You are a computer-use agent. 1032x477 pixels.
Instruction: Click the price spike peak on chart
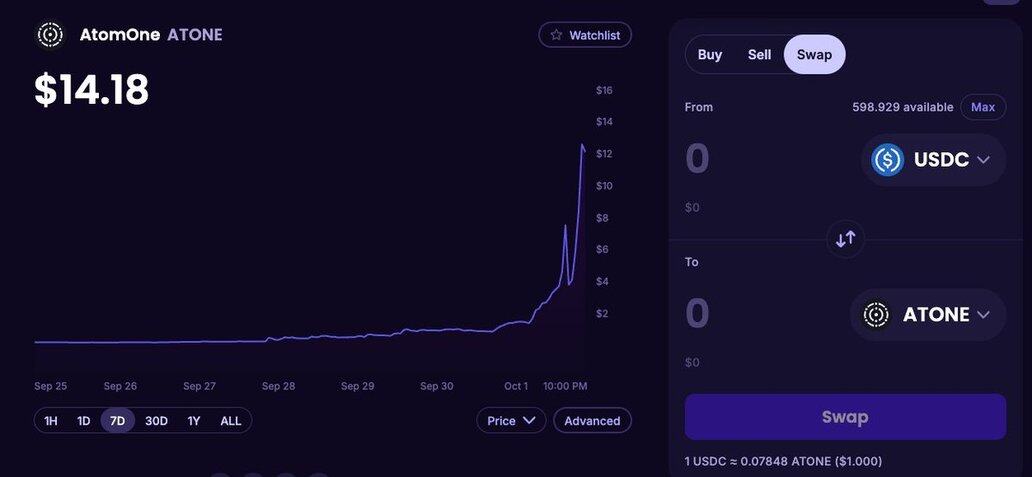582,146
